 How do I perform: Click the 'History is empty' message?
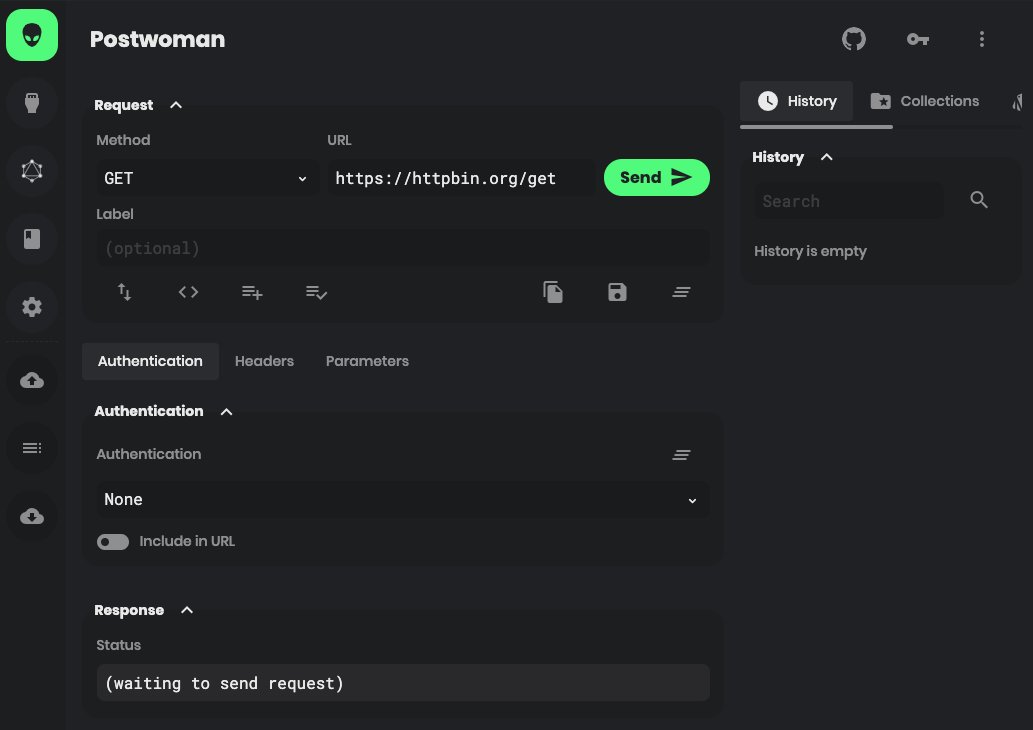coord(810,252)
